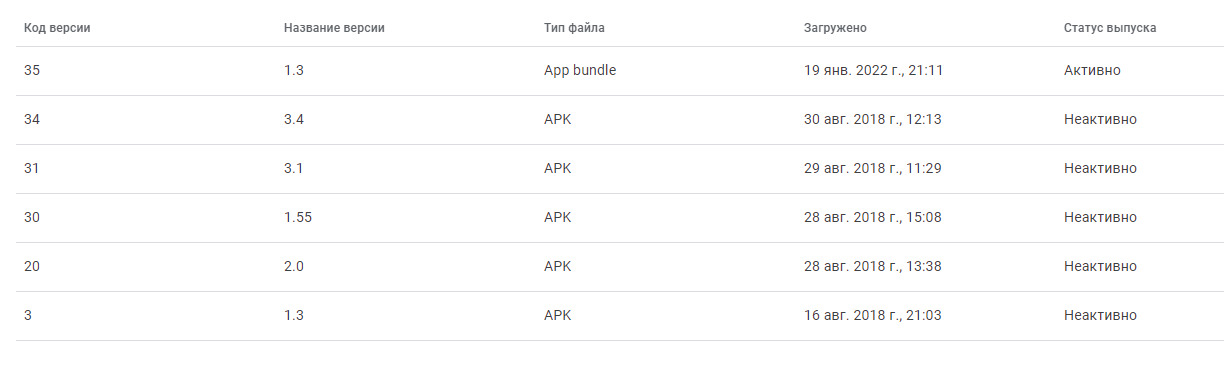
Task: Click the Активно release status
Action: point(1092,71)
